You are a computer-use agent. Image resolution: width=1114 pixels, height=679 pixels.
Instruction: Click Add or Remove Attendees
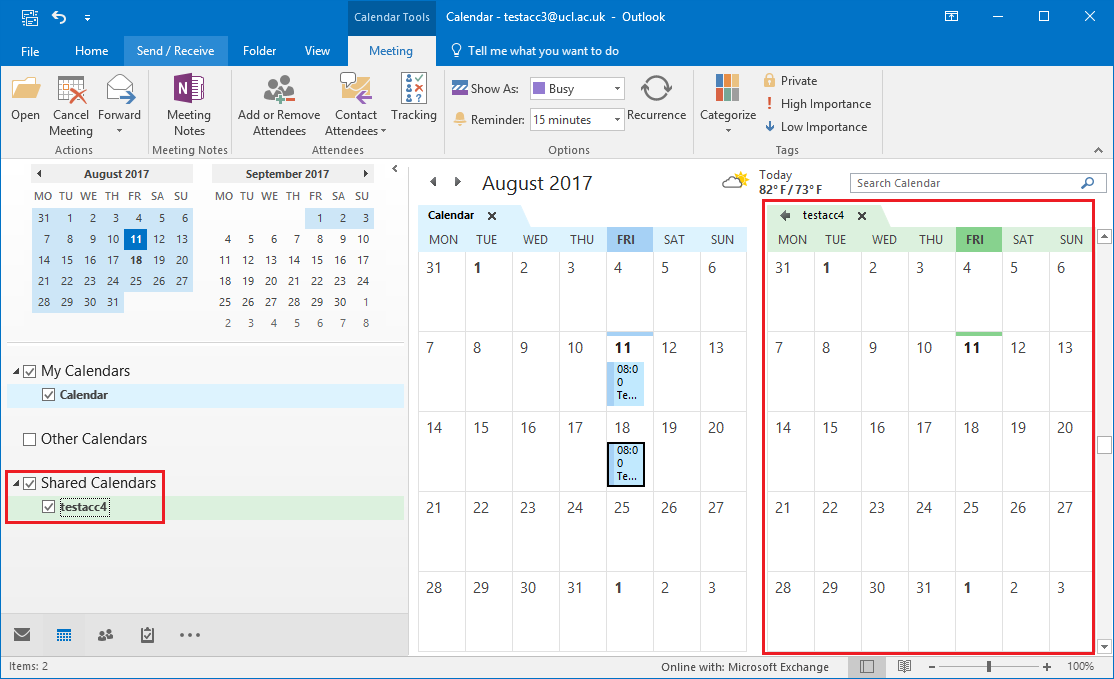click(x=278, y=89)
